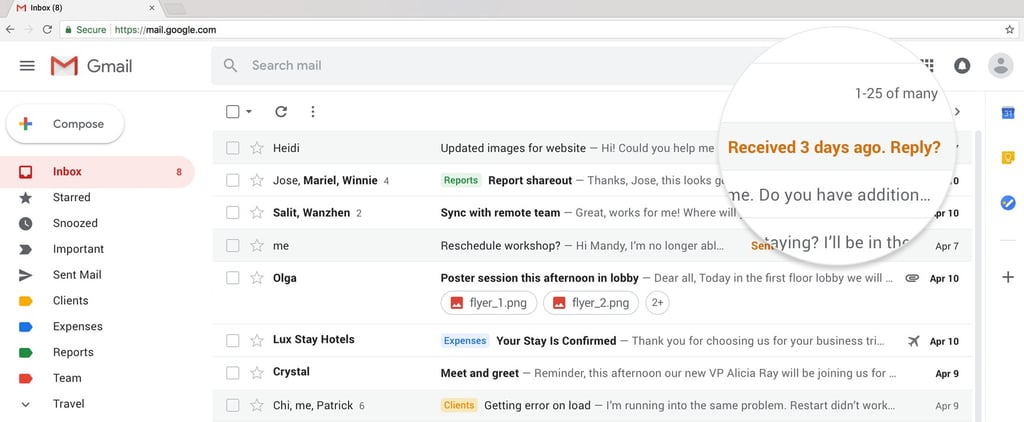Star the Chi, me, Patrick email

[x=257, y=406]
